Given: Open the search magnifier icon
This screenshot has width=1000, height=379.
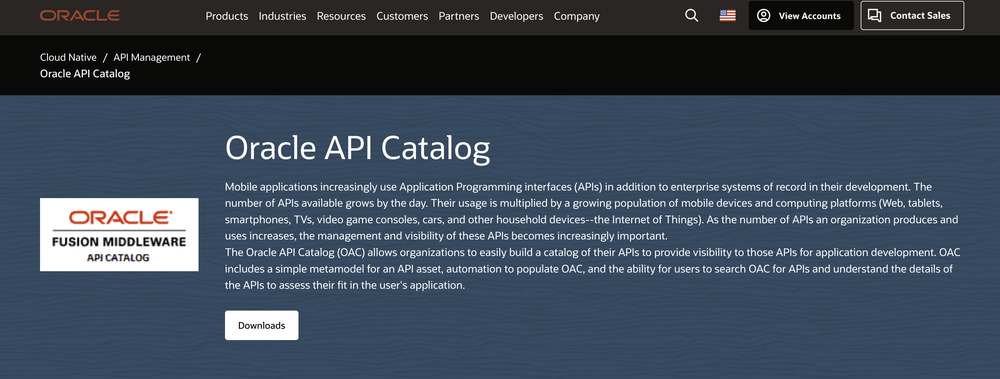Looking at the screenshot, I should (x=691, y=16).
